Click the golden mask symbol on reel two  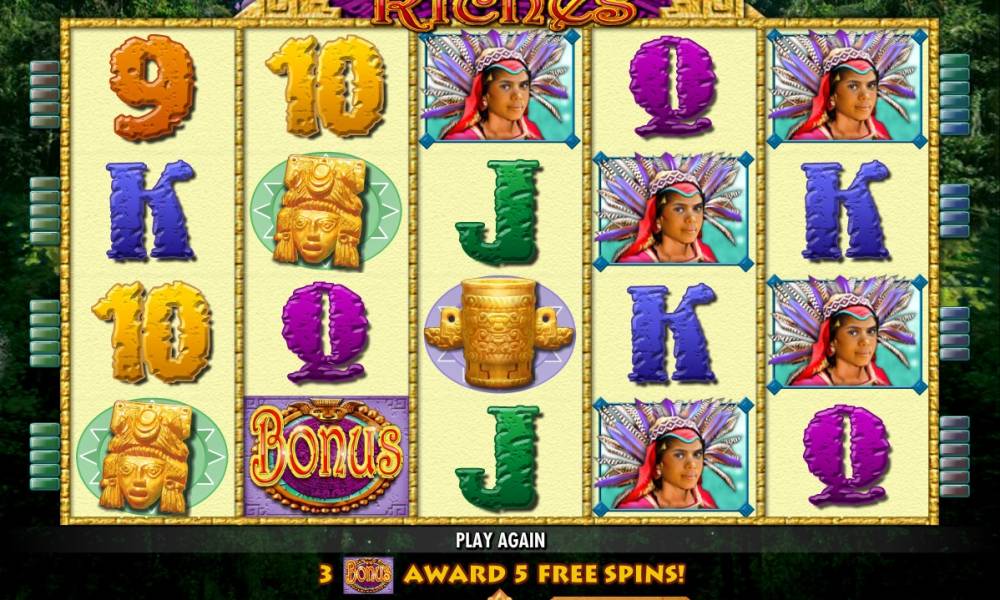click(x=325, y=211)
